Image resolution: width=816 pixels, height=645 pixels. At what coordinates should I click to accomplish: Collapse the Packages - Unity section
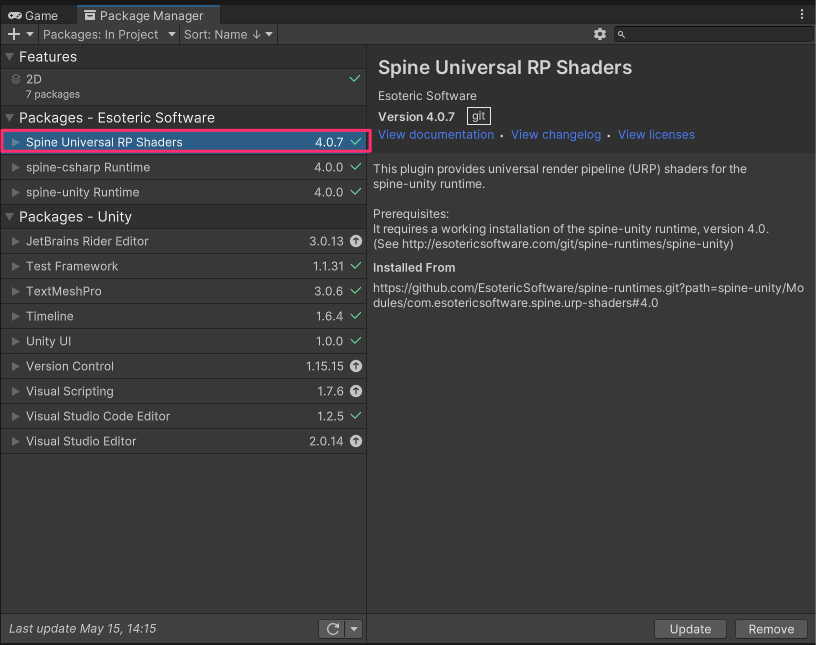click(10, 217)
